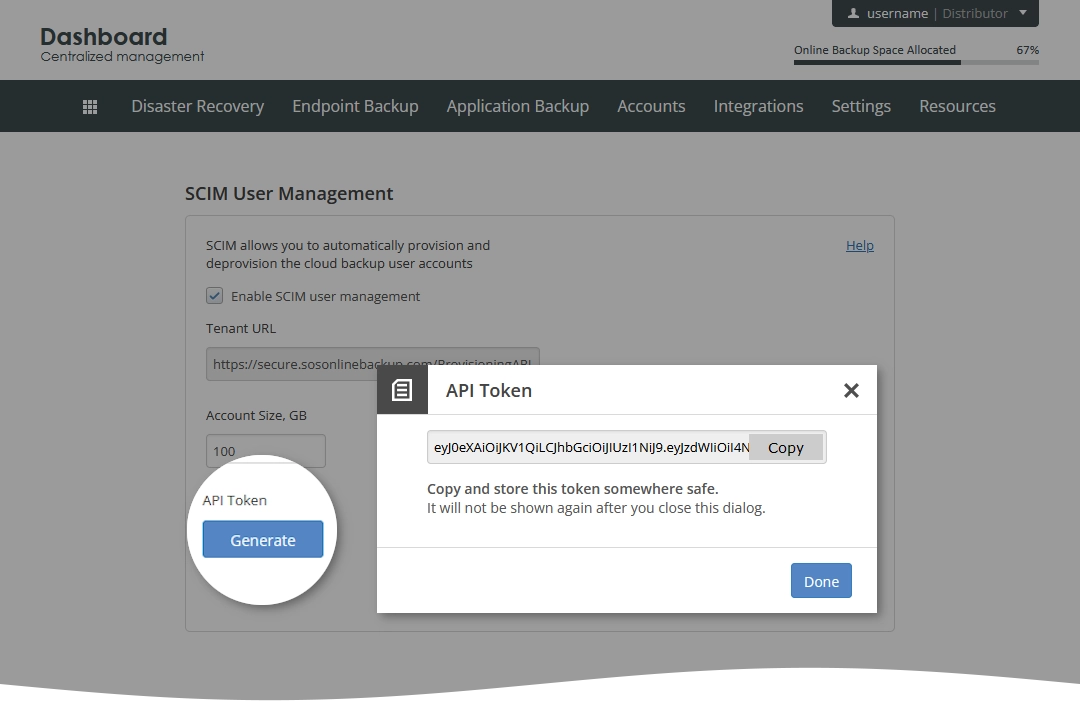The width and height of the screenshot is (1080, 701).
Task: Click the 'Copy and store this token somewhere safe.' text
Action: [x=572, y=489]
